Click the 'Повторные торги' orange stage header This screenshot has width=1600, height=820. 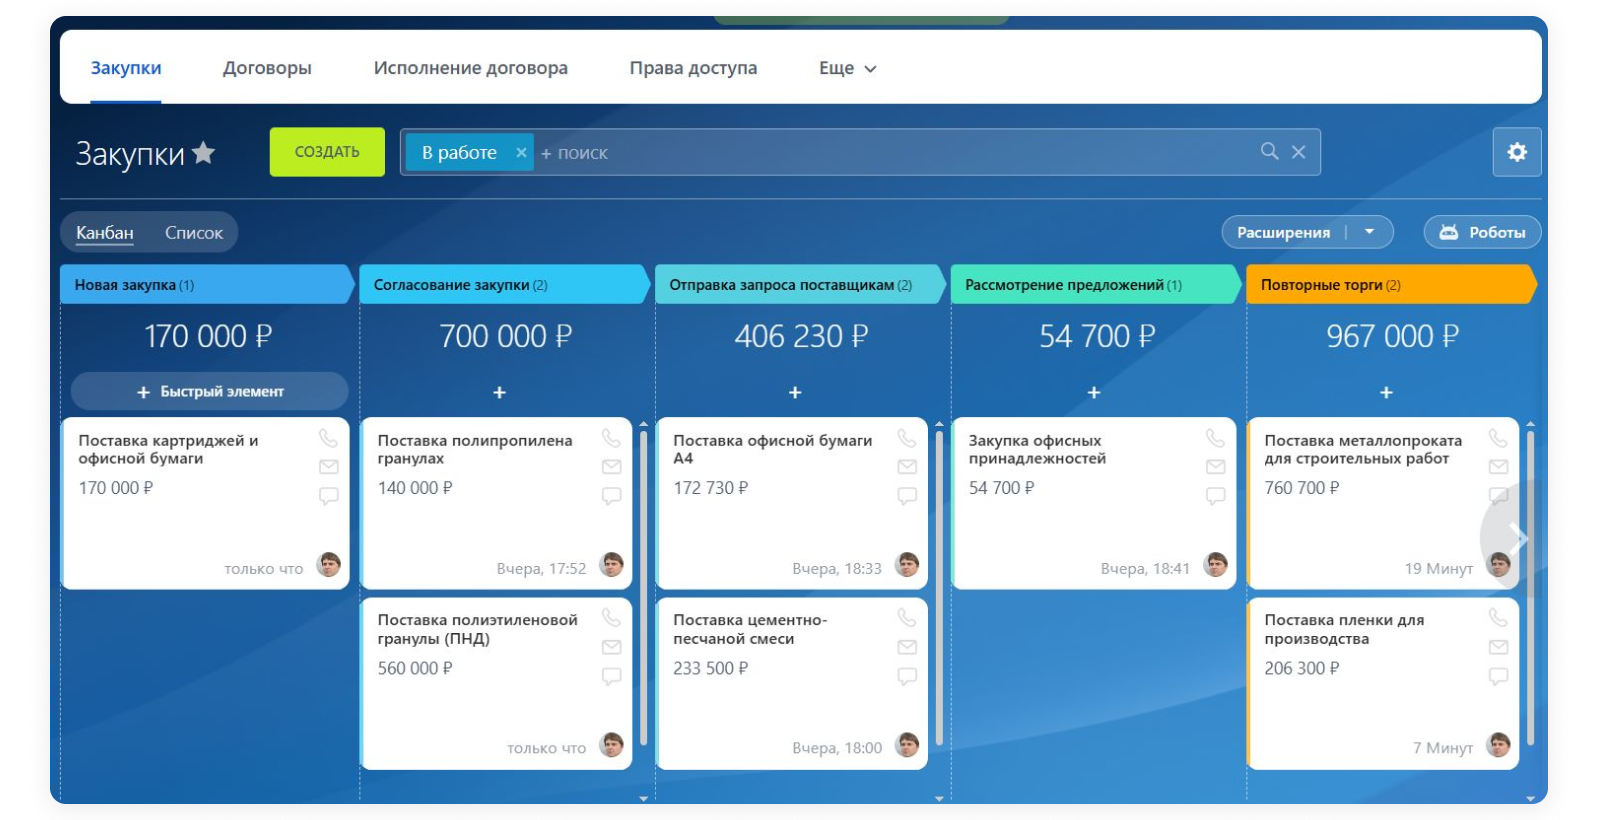click(1391, 284)
